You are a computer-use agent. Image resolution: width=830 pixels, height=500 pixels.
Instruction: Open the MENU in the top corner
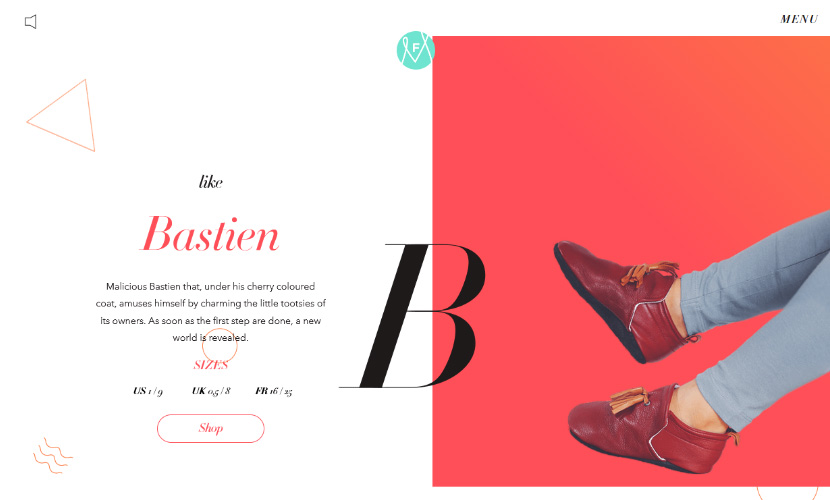tap(799, 20)
